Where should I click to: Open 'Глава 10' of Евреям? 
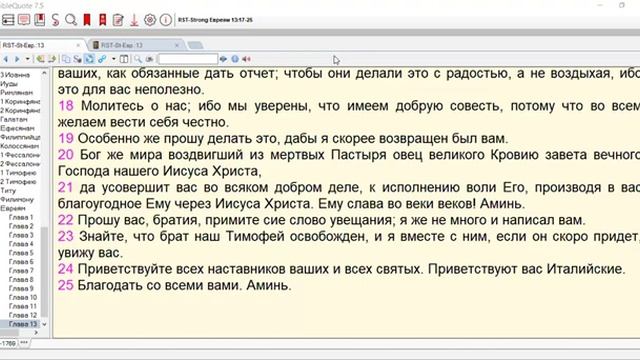point(23,297)
